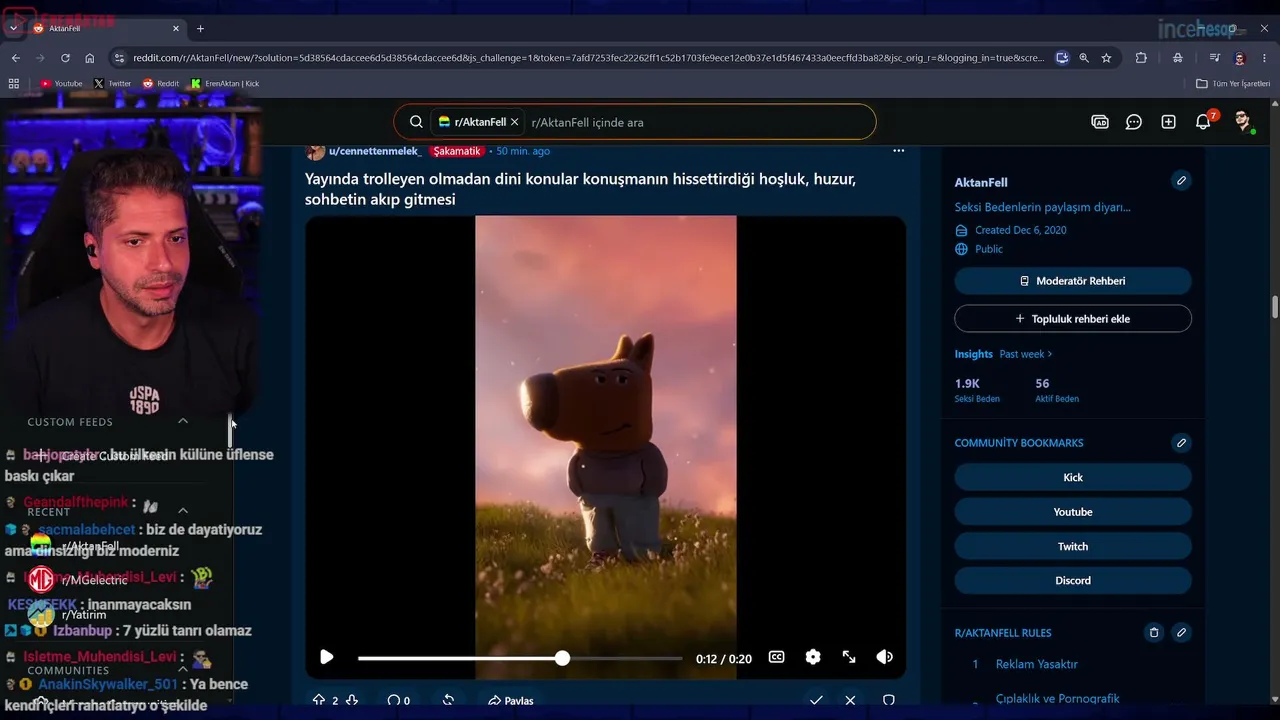Image resolution: width=1280 pixels, height=720 pixels.
Task: Open the ErenAktan | Kick bookmark
Action: [225, 84]
